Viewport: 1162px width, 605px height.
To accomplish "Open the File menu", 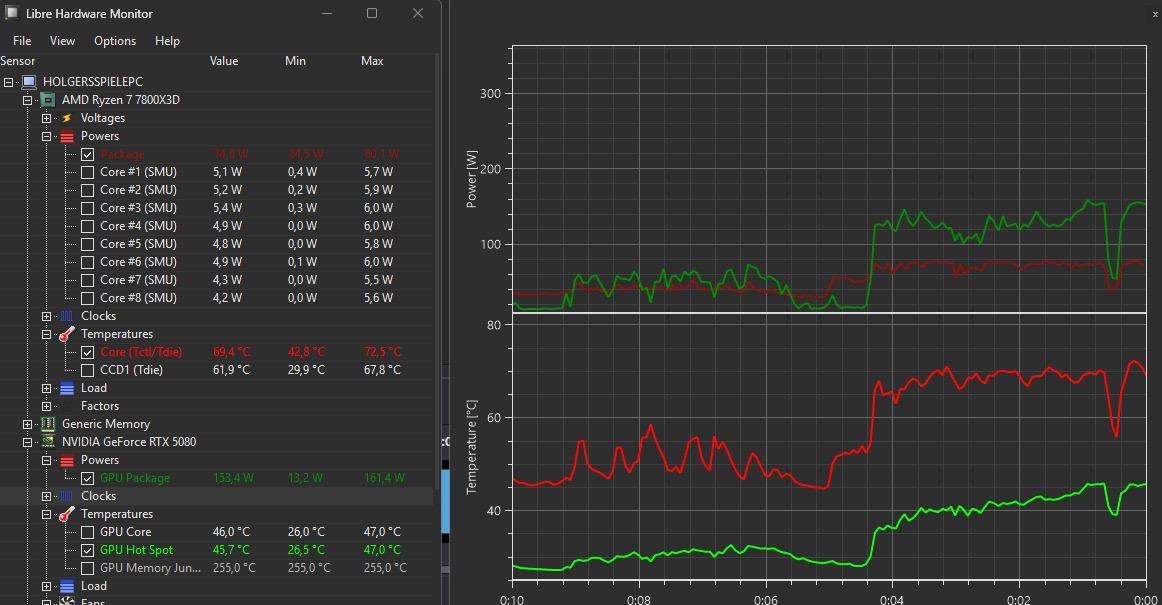I will click(22, 41).
